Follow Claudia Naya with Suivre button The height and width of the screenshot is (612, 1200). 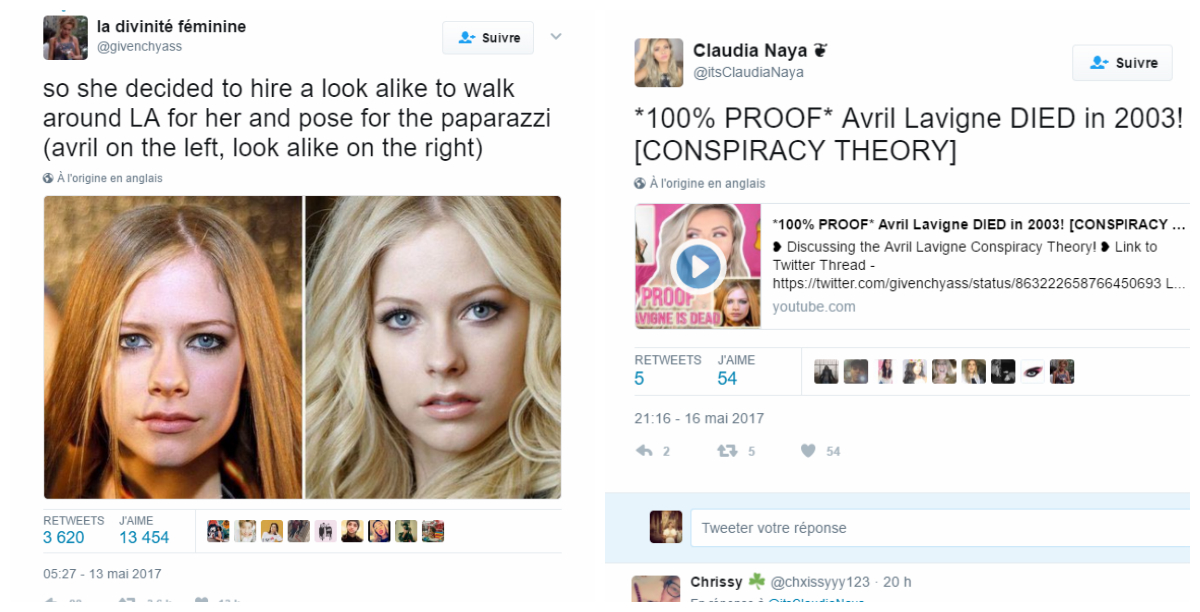[1122, 62]
